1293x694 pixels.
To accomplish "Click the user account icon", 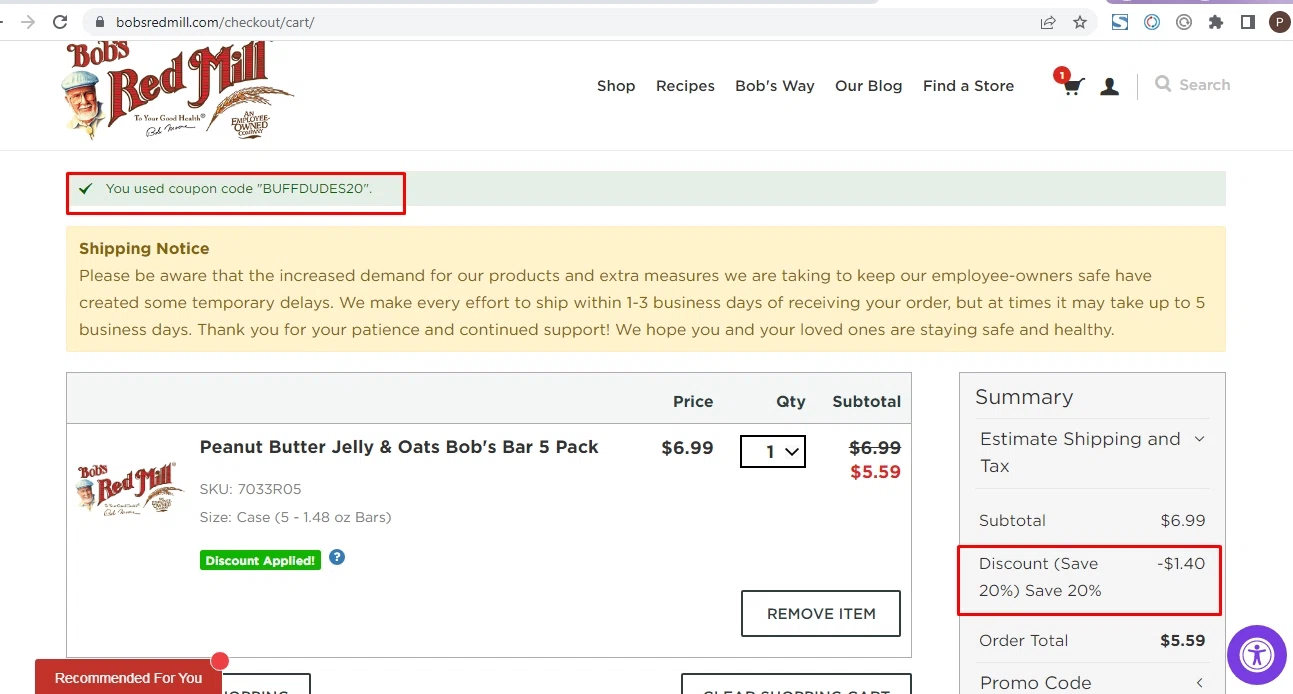I will (1109, 87).
